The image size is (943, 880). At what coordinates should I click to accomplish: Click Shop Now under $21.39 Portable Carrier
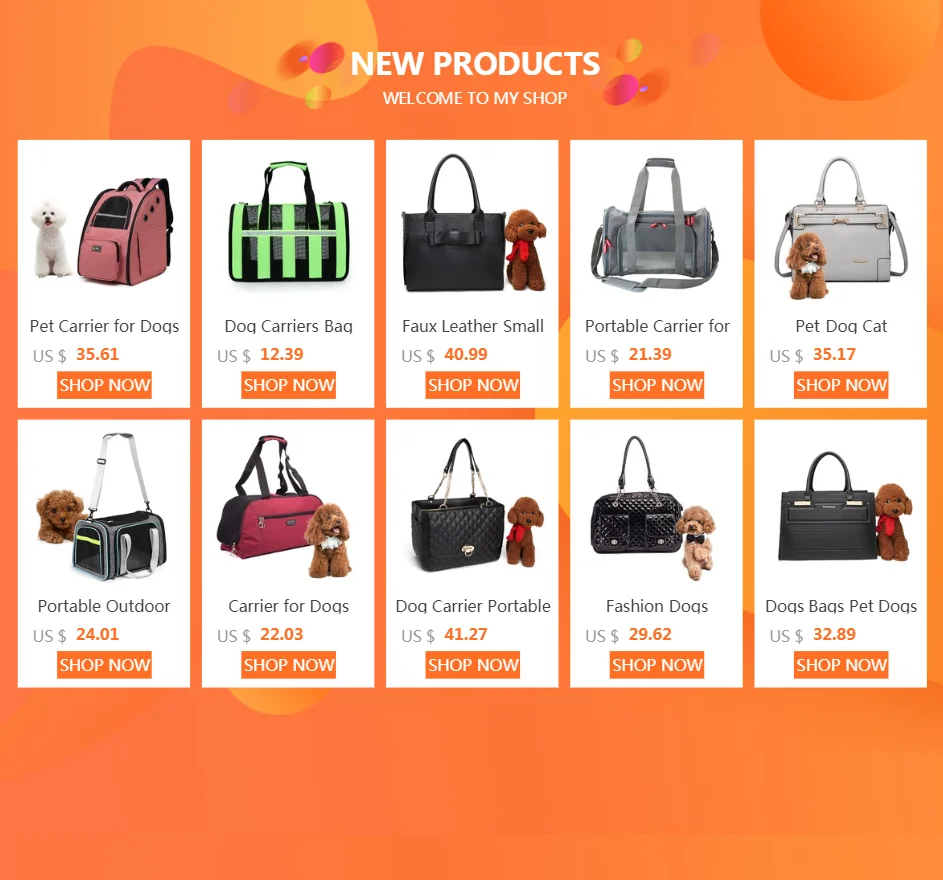click(657, 385)
